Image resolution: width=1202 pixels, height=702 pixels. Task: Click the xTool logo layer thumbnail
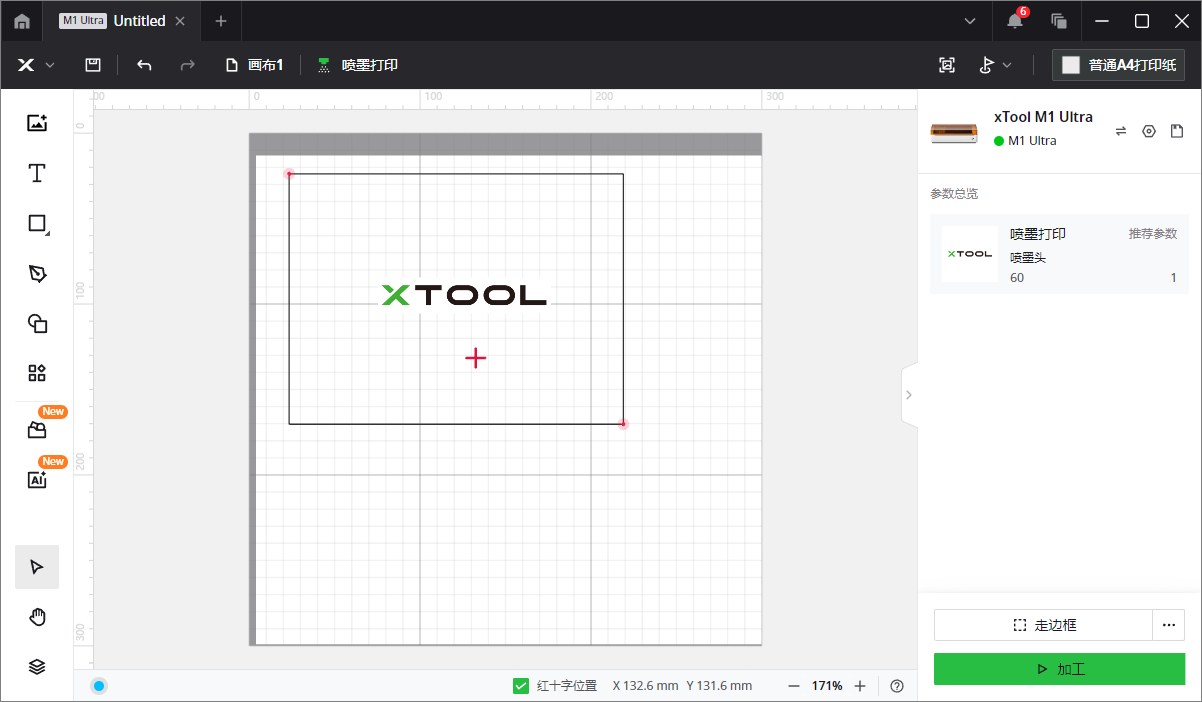970,254
